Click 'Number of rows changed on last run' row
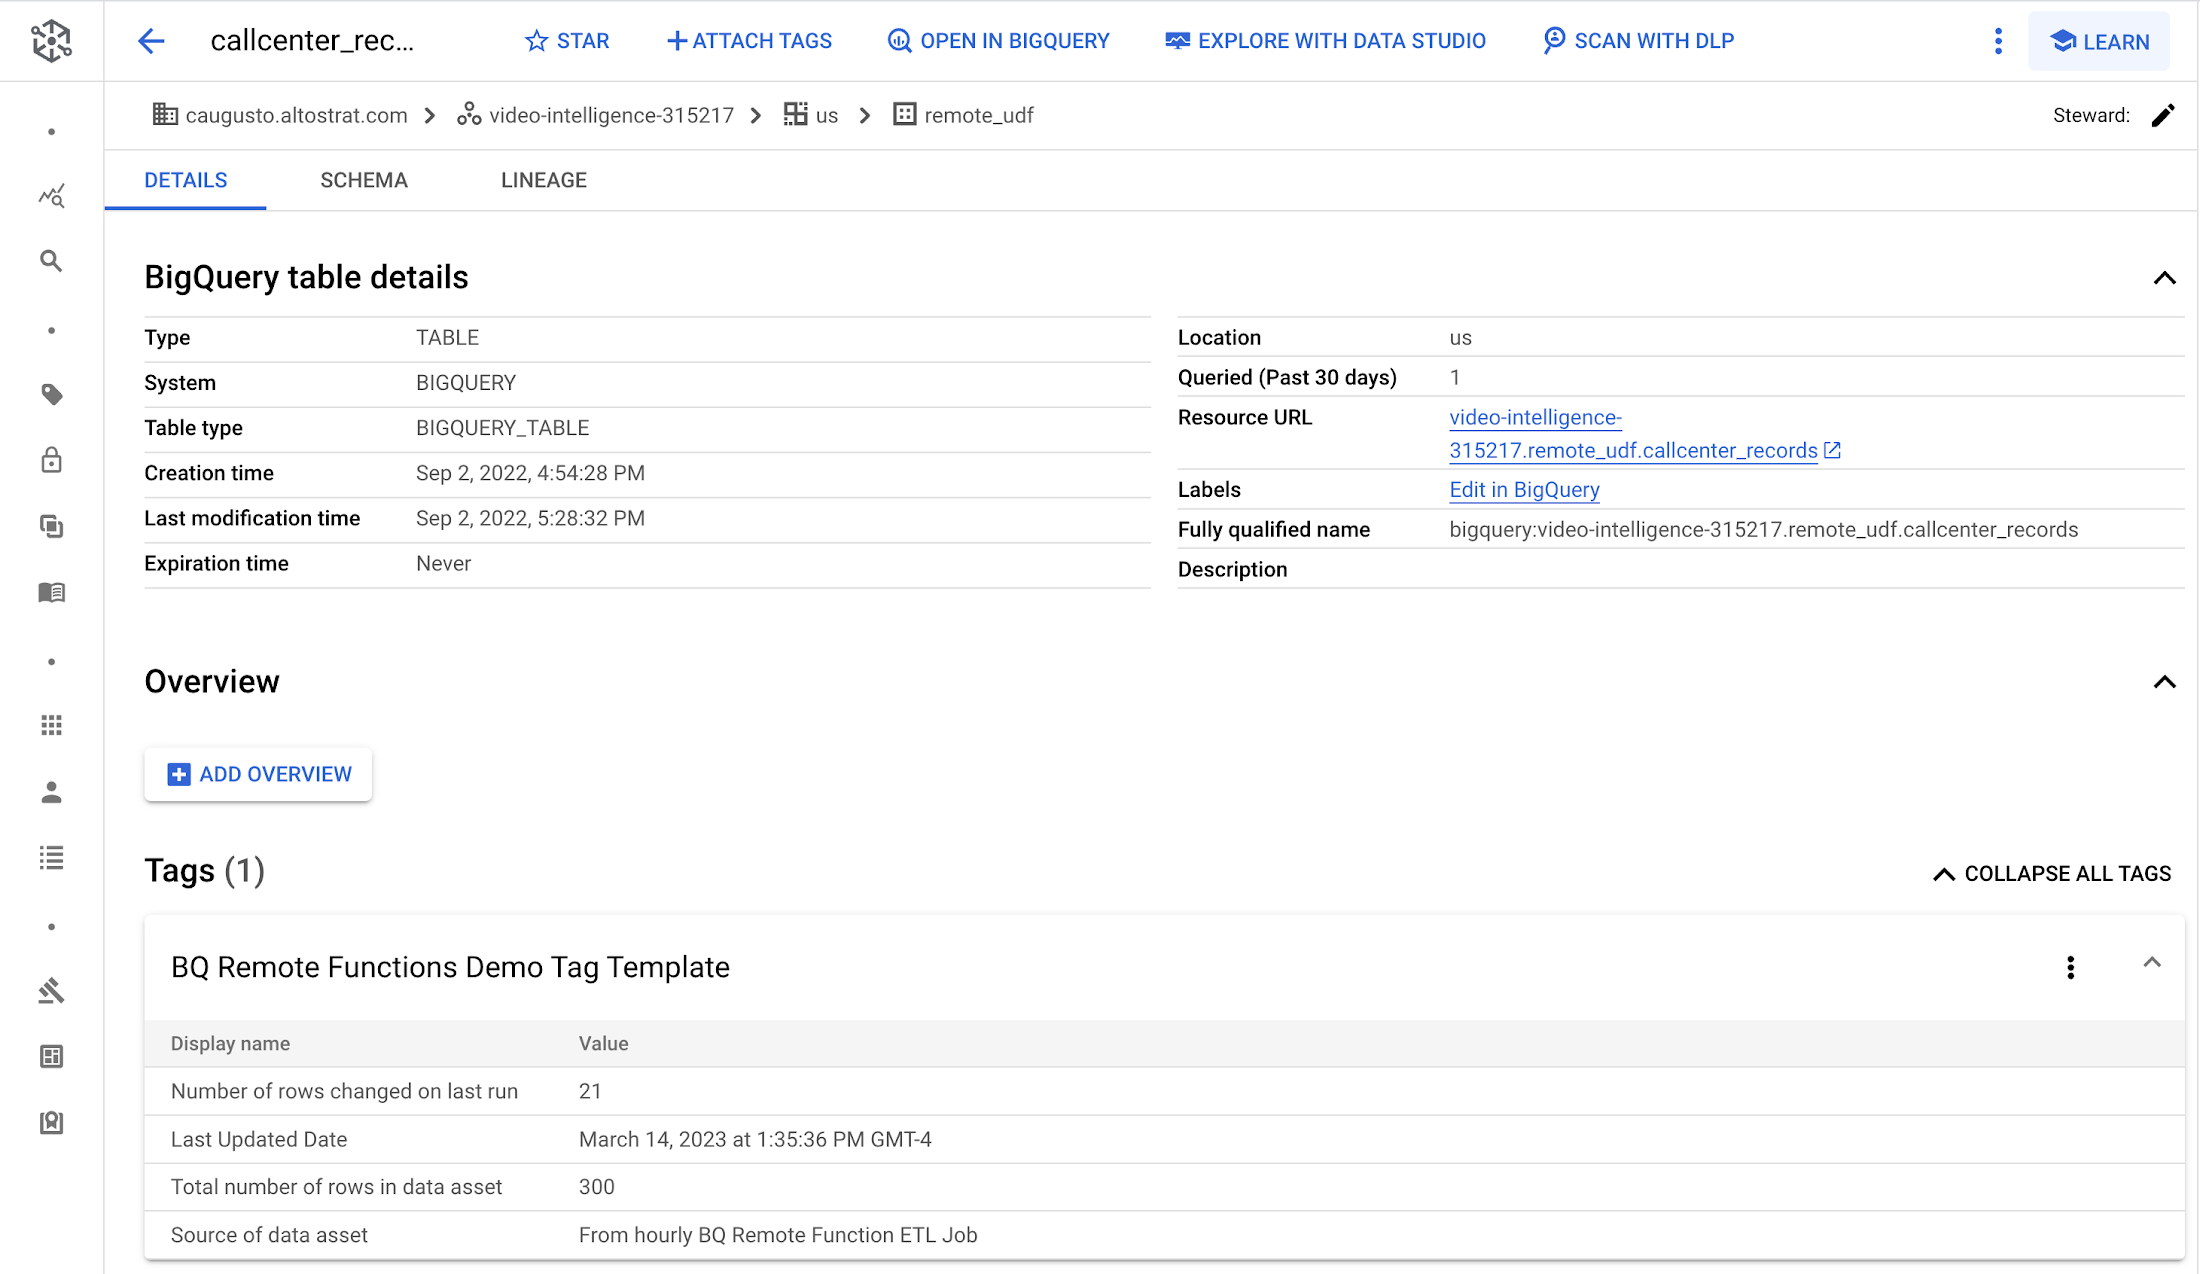Screen dimensions: 2200x1274 coord(1164,1091)
